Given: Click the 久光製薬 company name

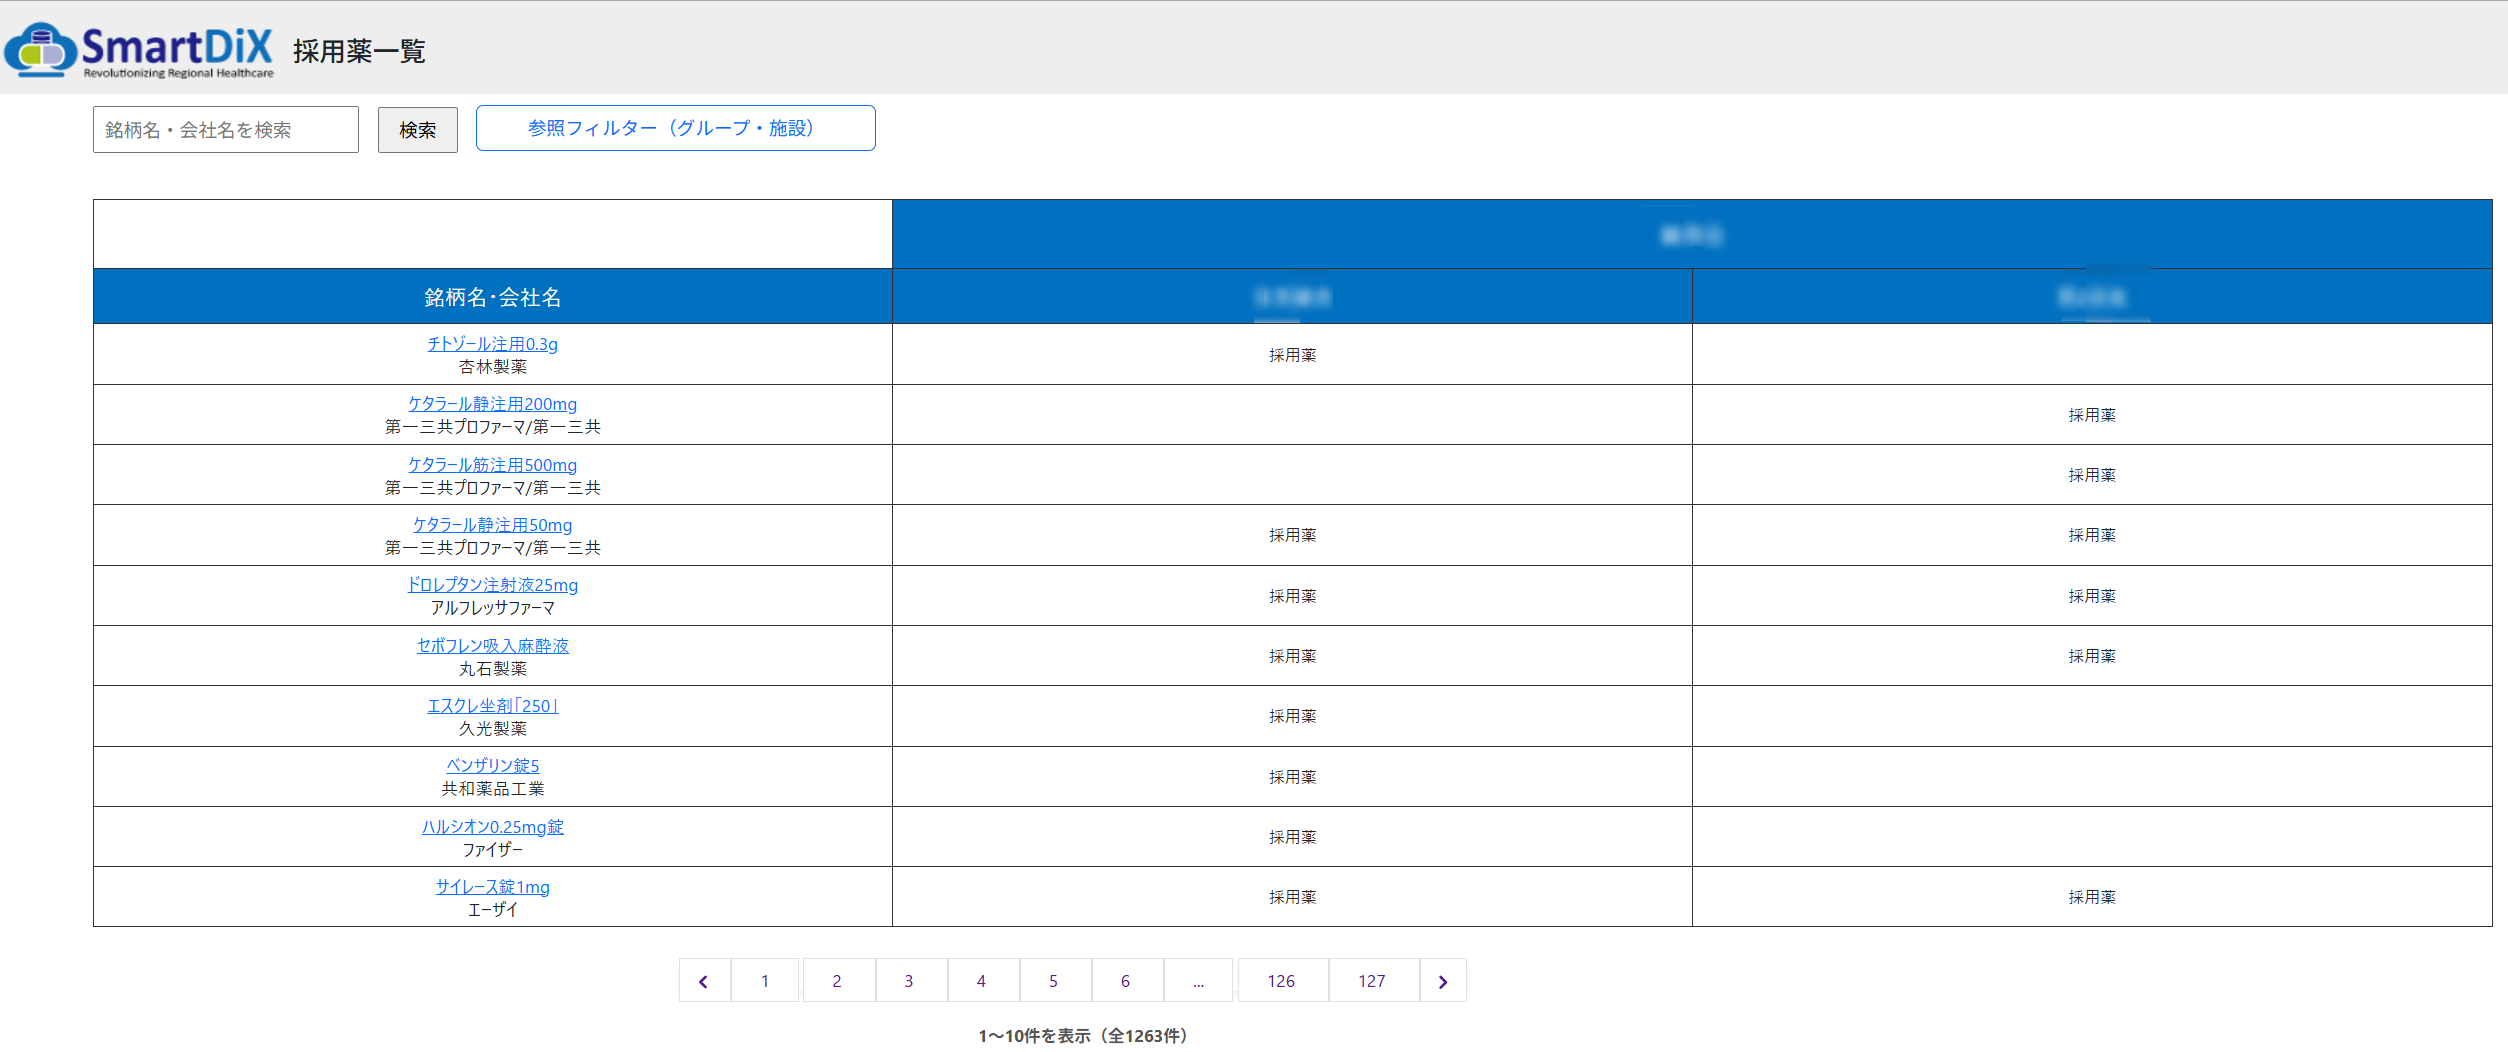Looking at the screenshot, I should point(493,729).
